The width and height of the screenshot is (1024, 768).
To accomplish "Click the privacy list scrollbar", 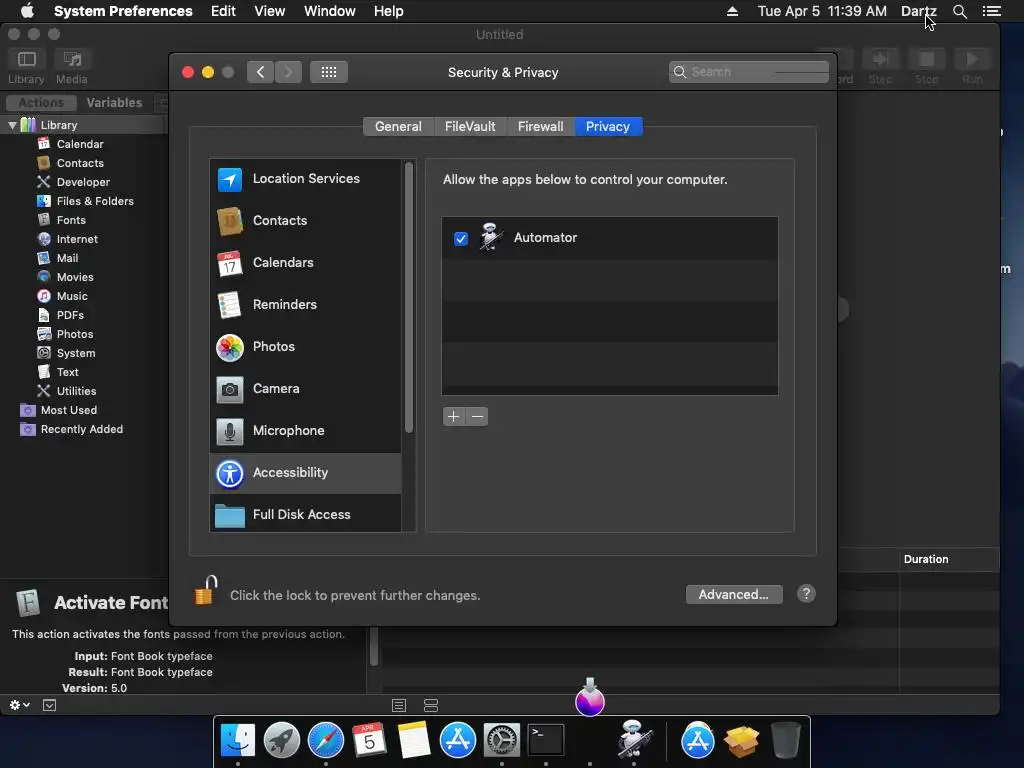I will (409, 298).
